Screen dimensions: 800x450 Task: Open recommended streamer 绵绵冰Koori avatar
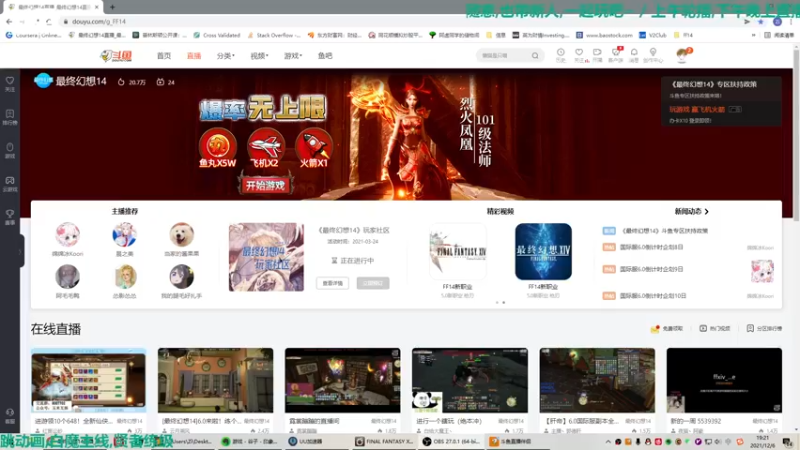67,235
